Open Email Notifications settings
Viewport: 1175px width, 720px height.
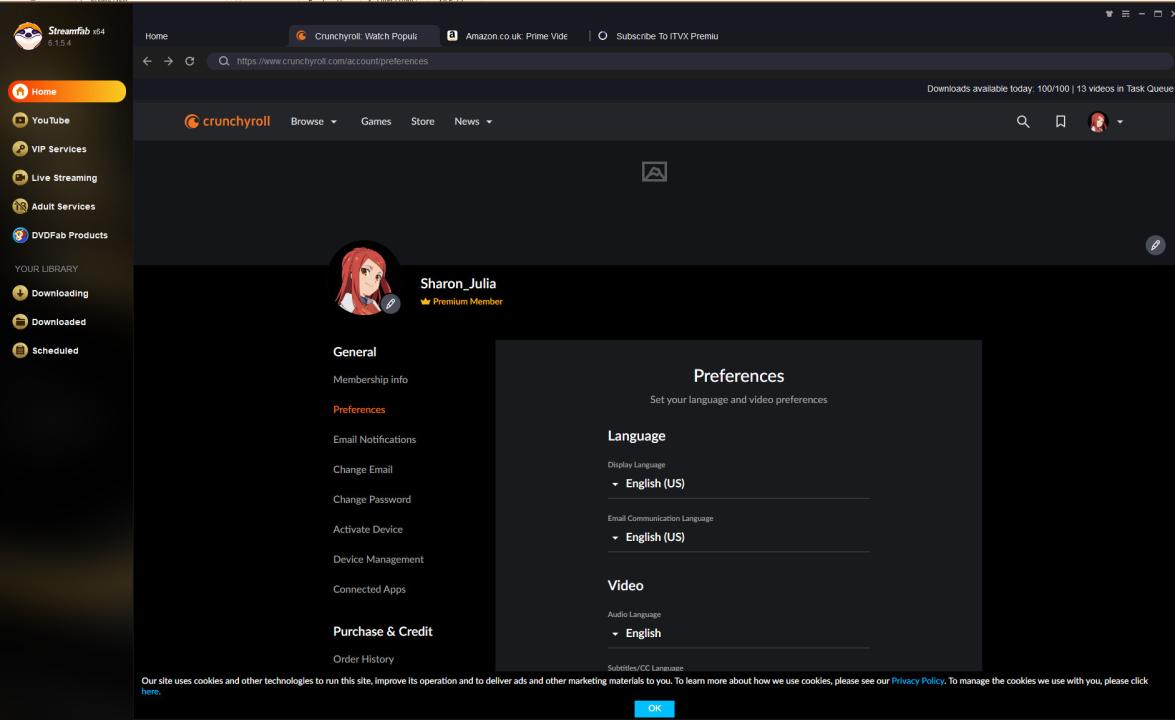coord(374,440)
